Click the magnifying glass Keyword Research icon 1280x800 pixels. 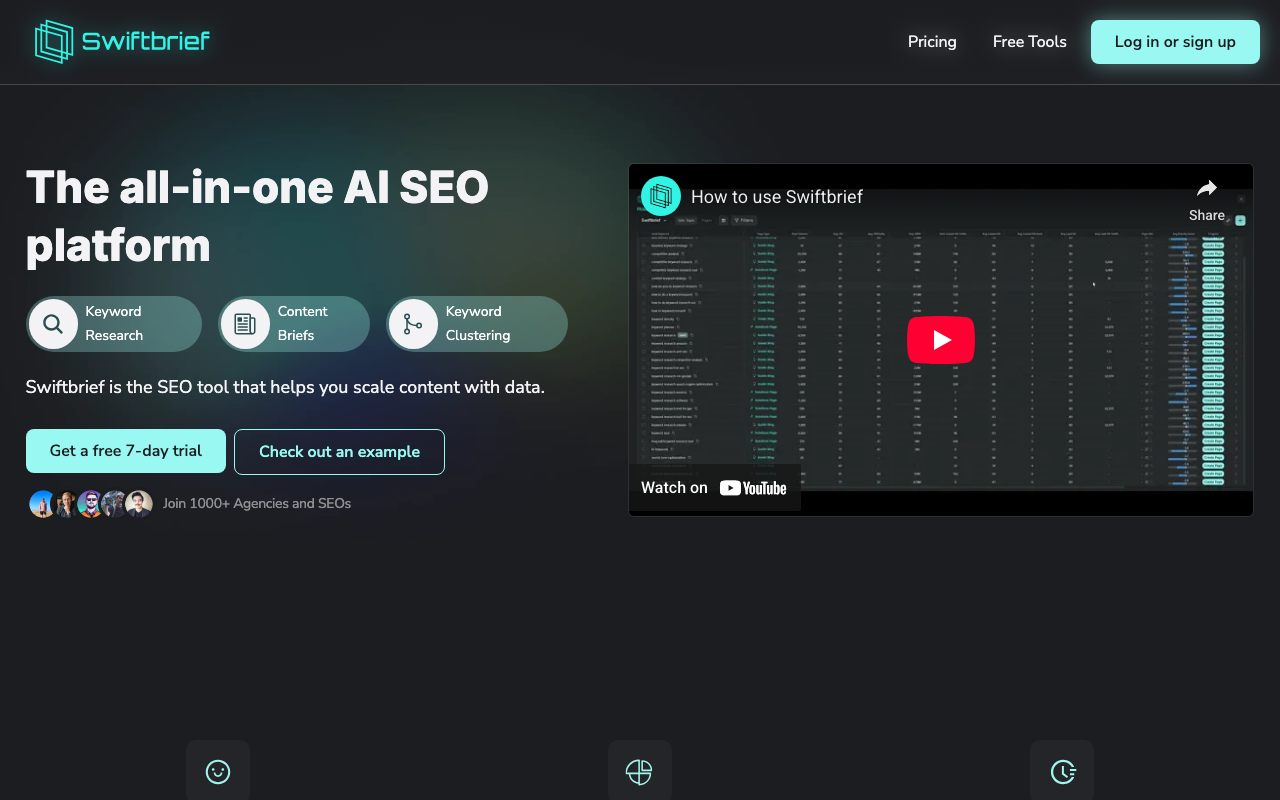tap(53, 324)
